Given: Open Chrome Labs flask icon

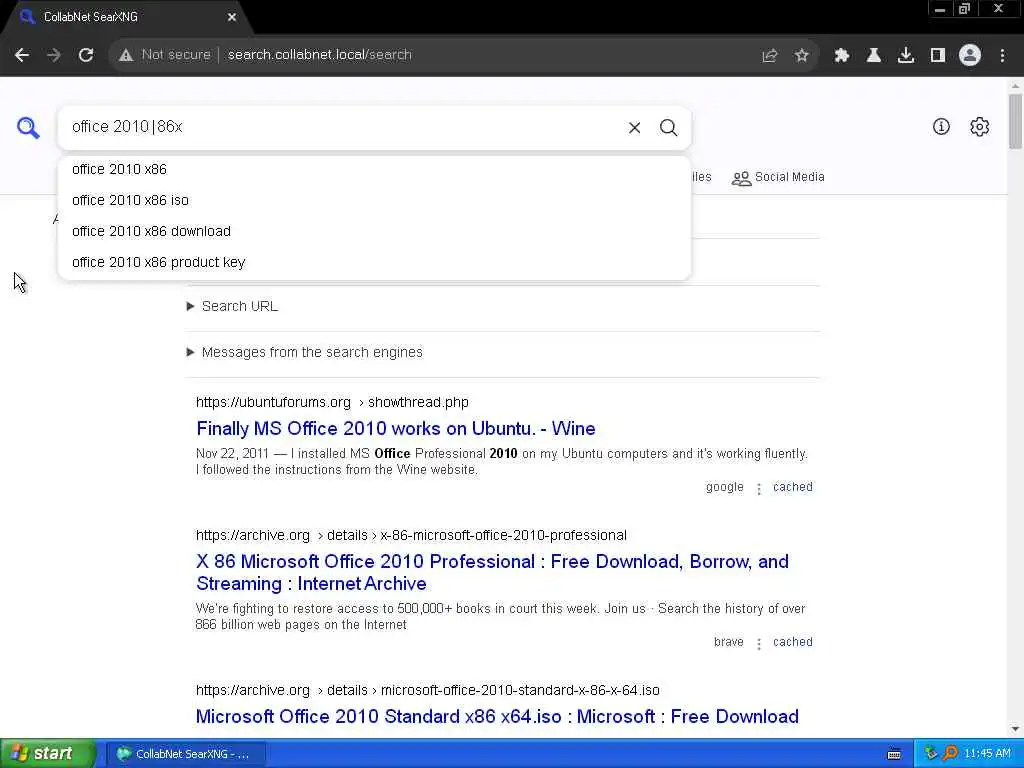Looking at the screenshot, I should click(x=874, y=56).
